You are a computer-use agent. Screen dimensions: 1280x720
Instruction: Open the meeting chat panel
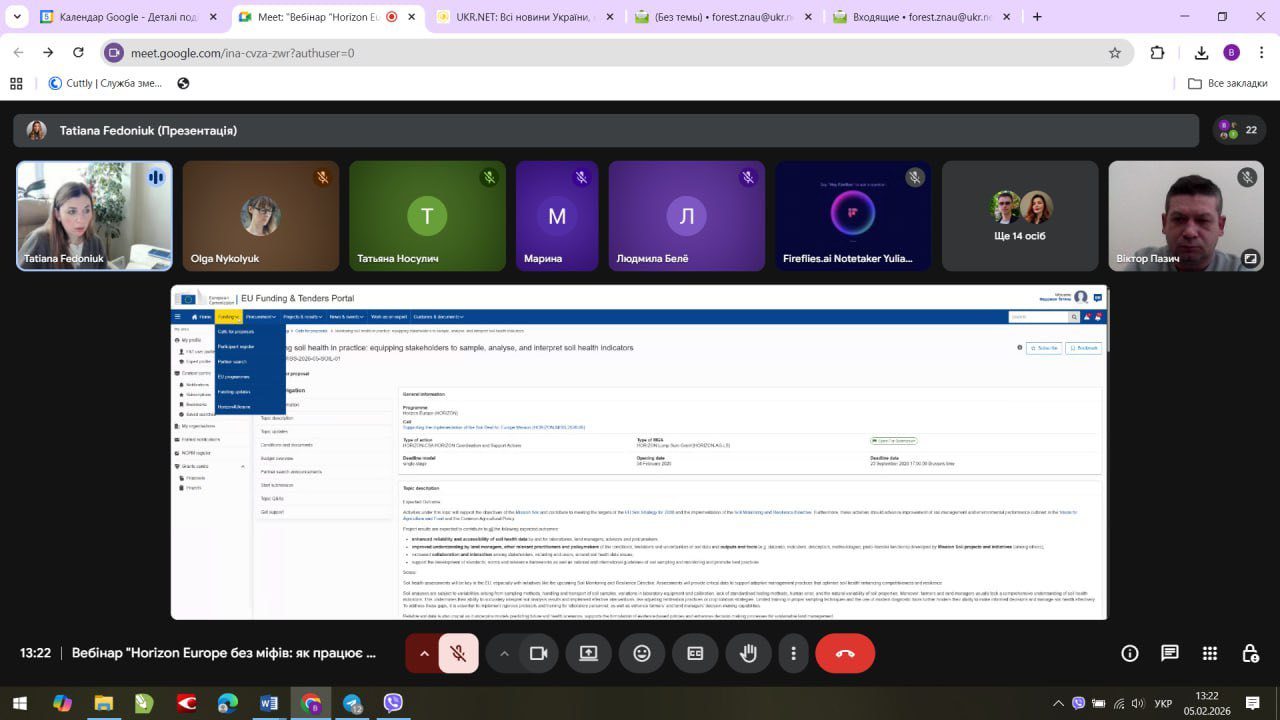tap(1169, 653)
